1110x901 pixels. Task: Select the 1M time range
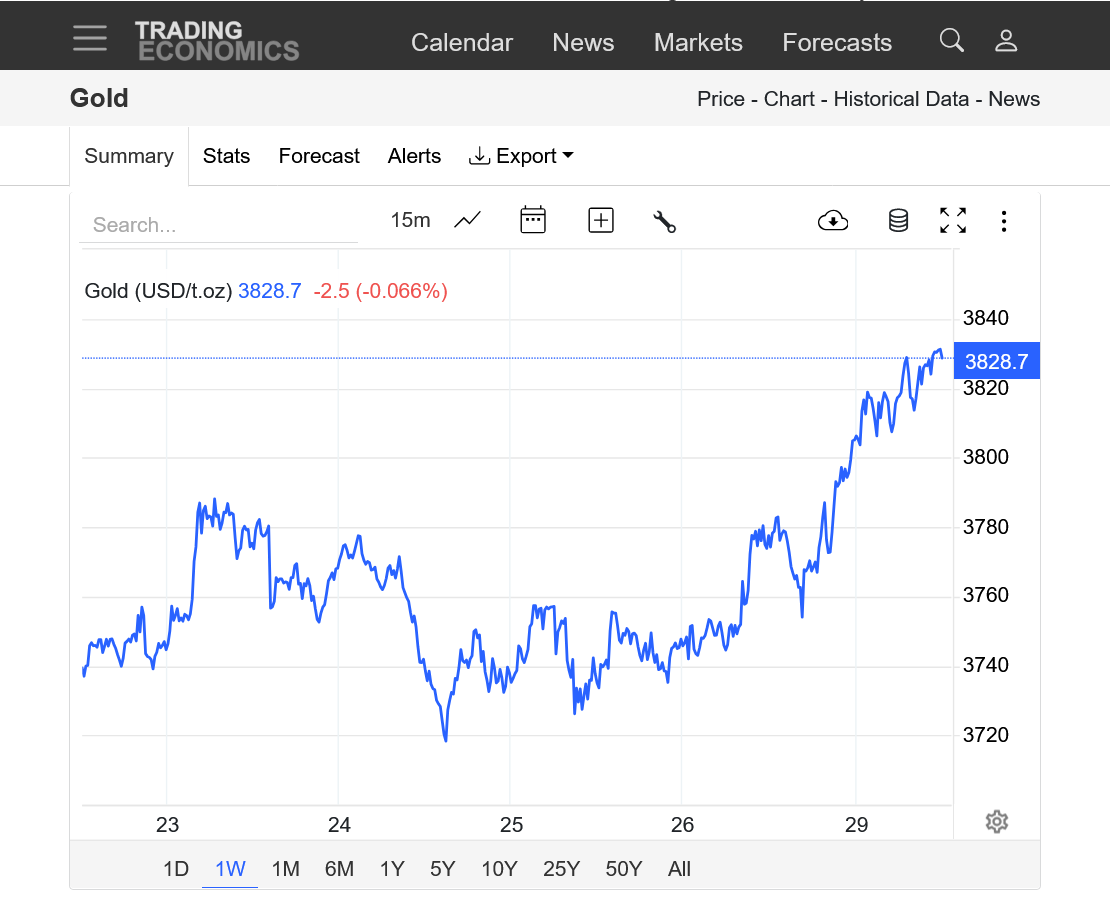285,869
